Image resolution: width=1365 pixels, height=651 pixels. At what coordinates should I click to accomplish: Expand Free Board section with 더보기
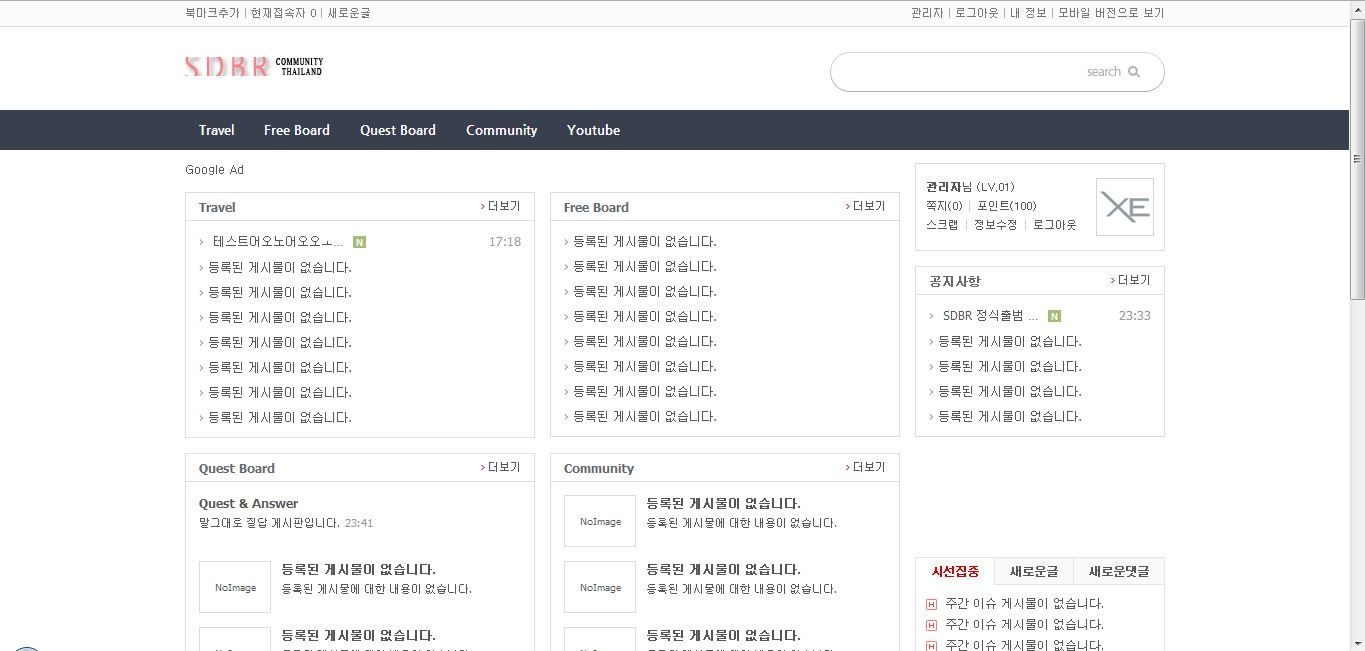865,206
